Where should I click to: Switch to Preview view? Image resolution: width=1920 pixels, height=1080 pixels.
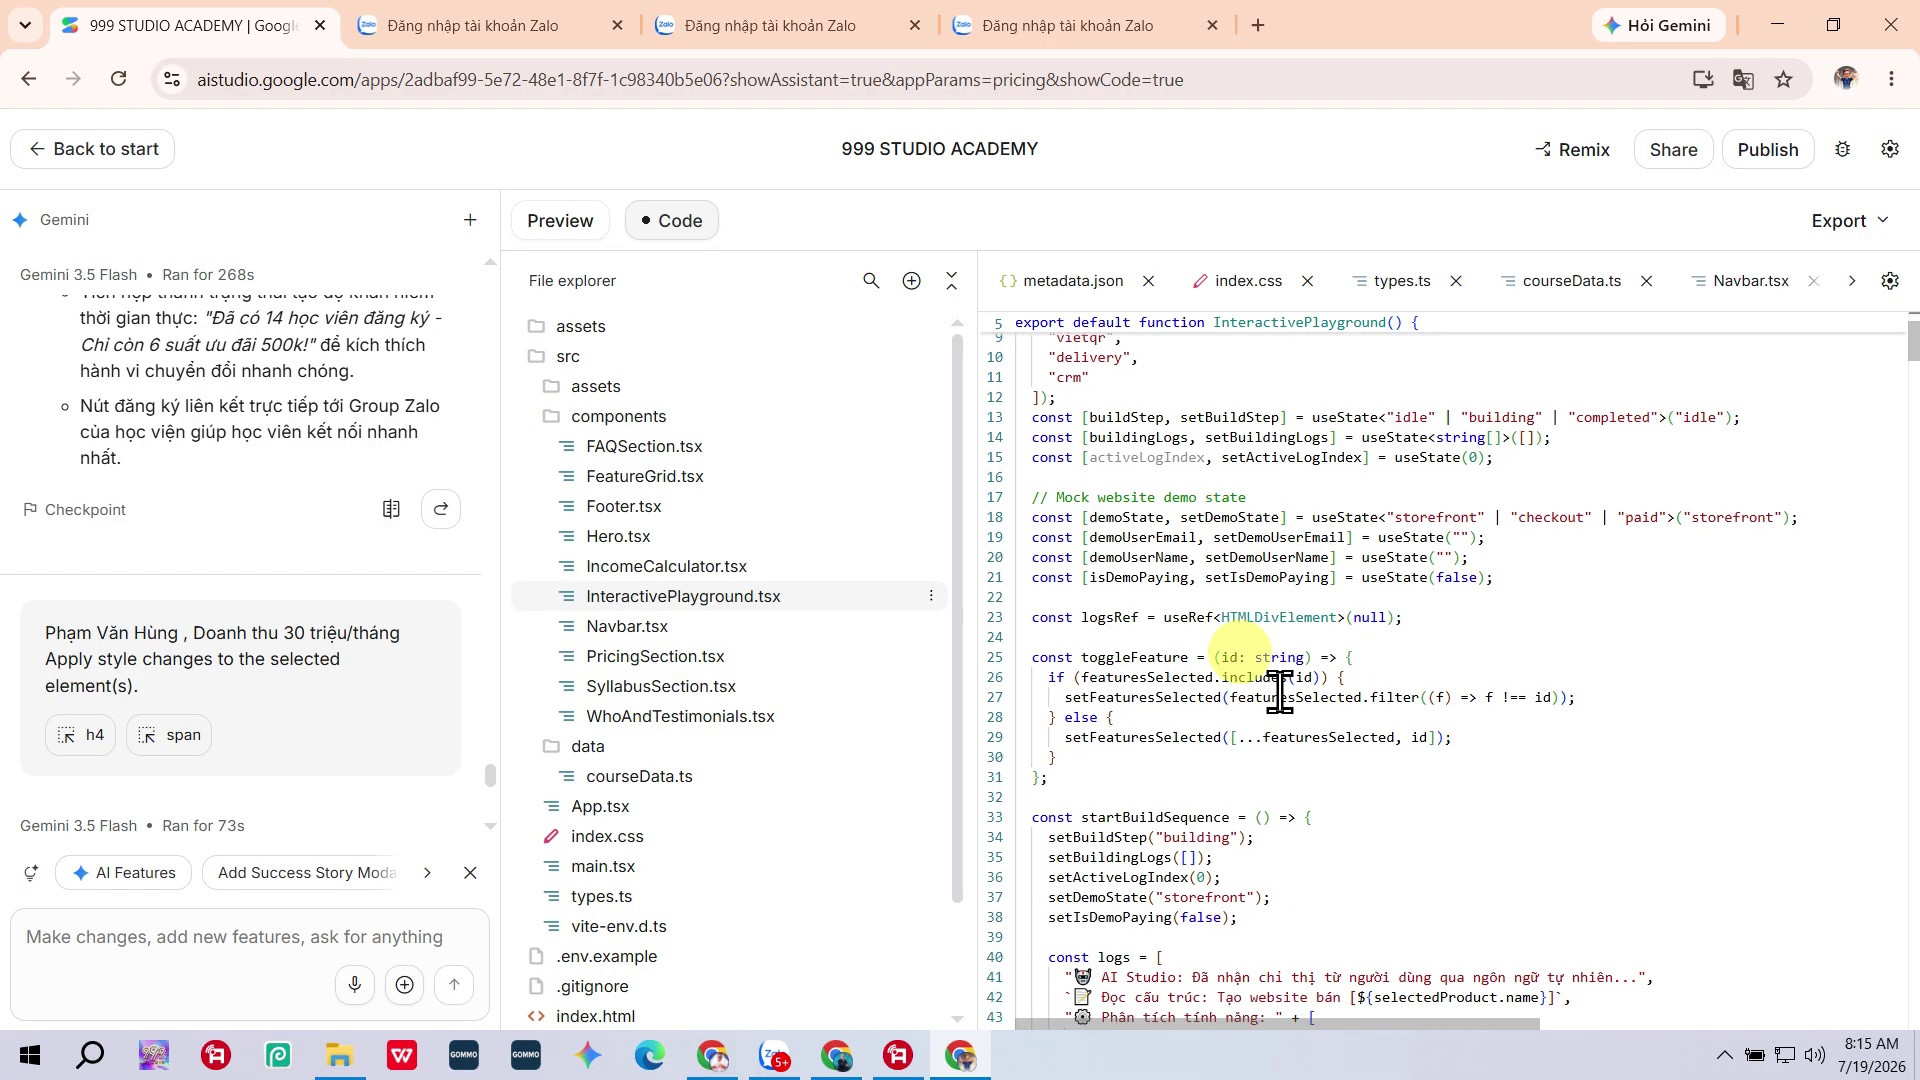click(560, 221)
